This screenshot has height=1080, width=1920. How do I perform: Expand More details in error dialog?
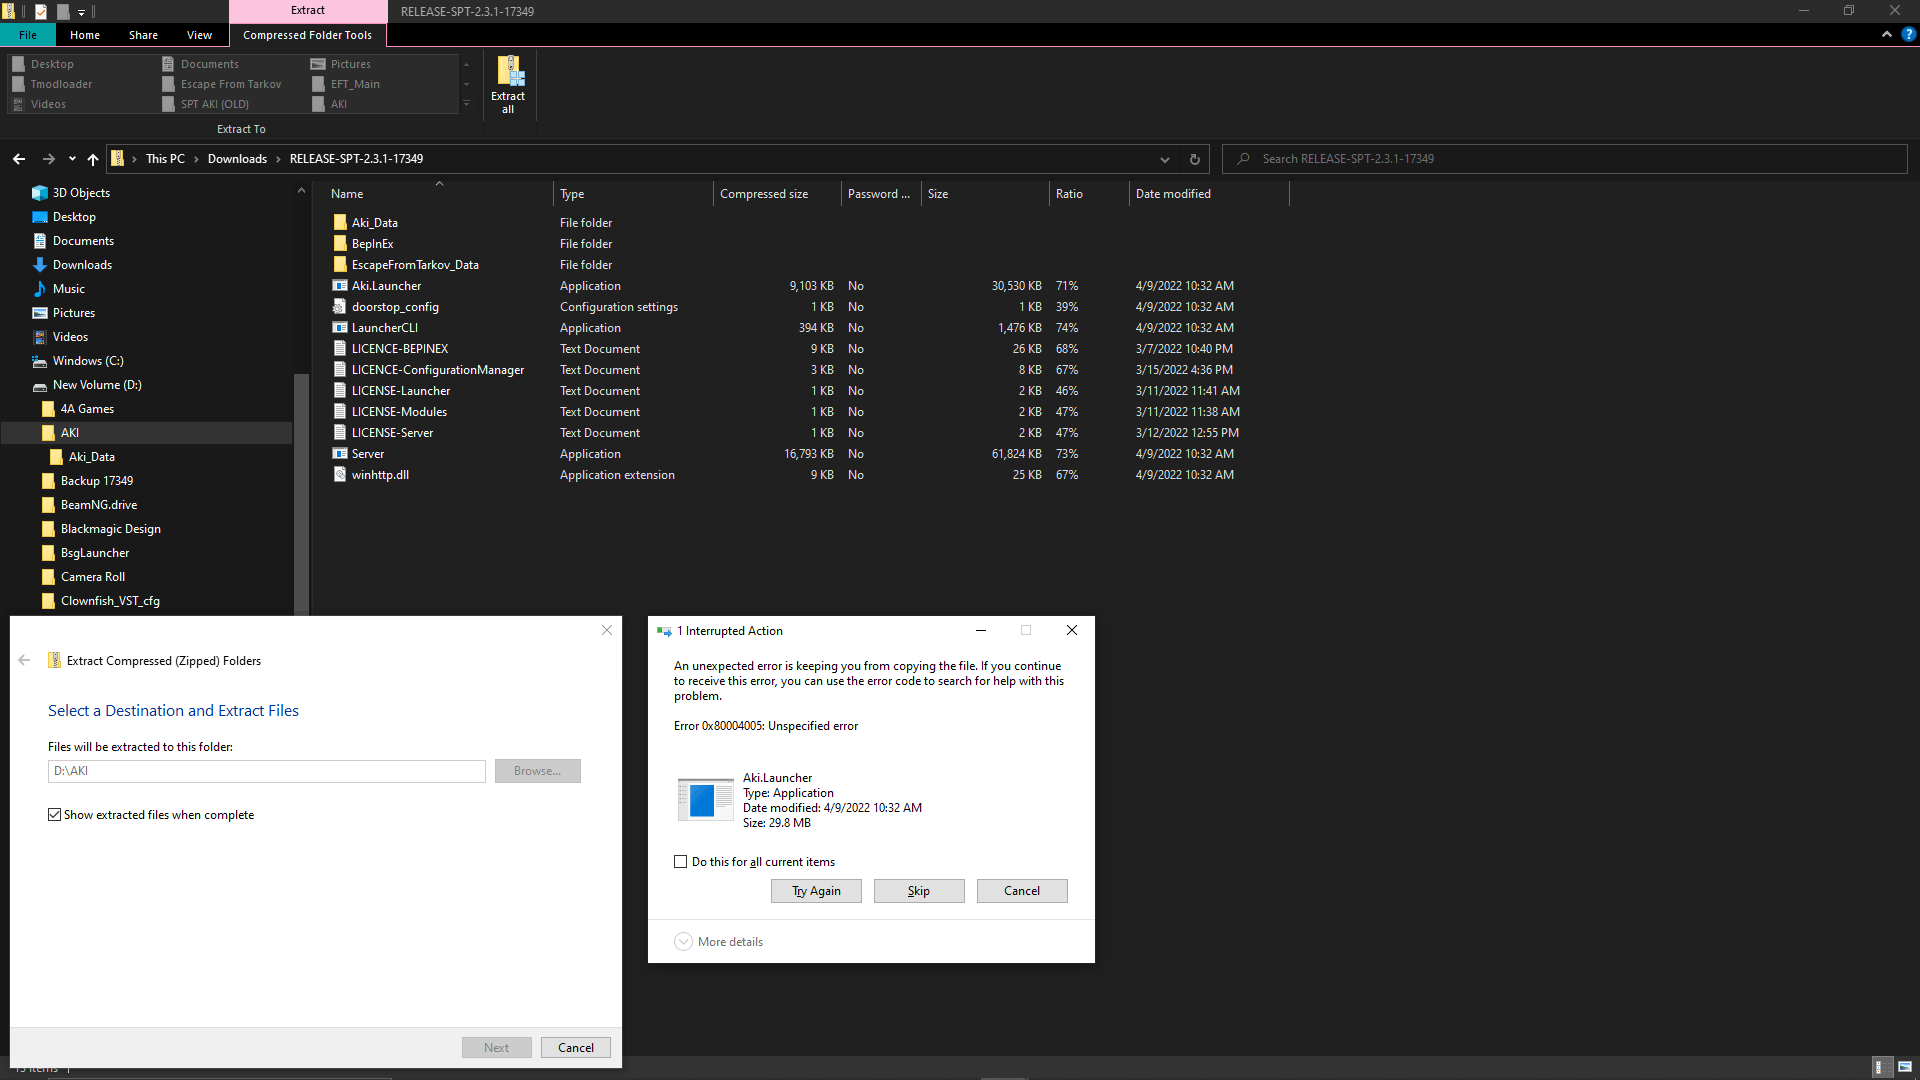(684, 942)
